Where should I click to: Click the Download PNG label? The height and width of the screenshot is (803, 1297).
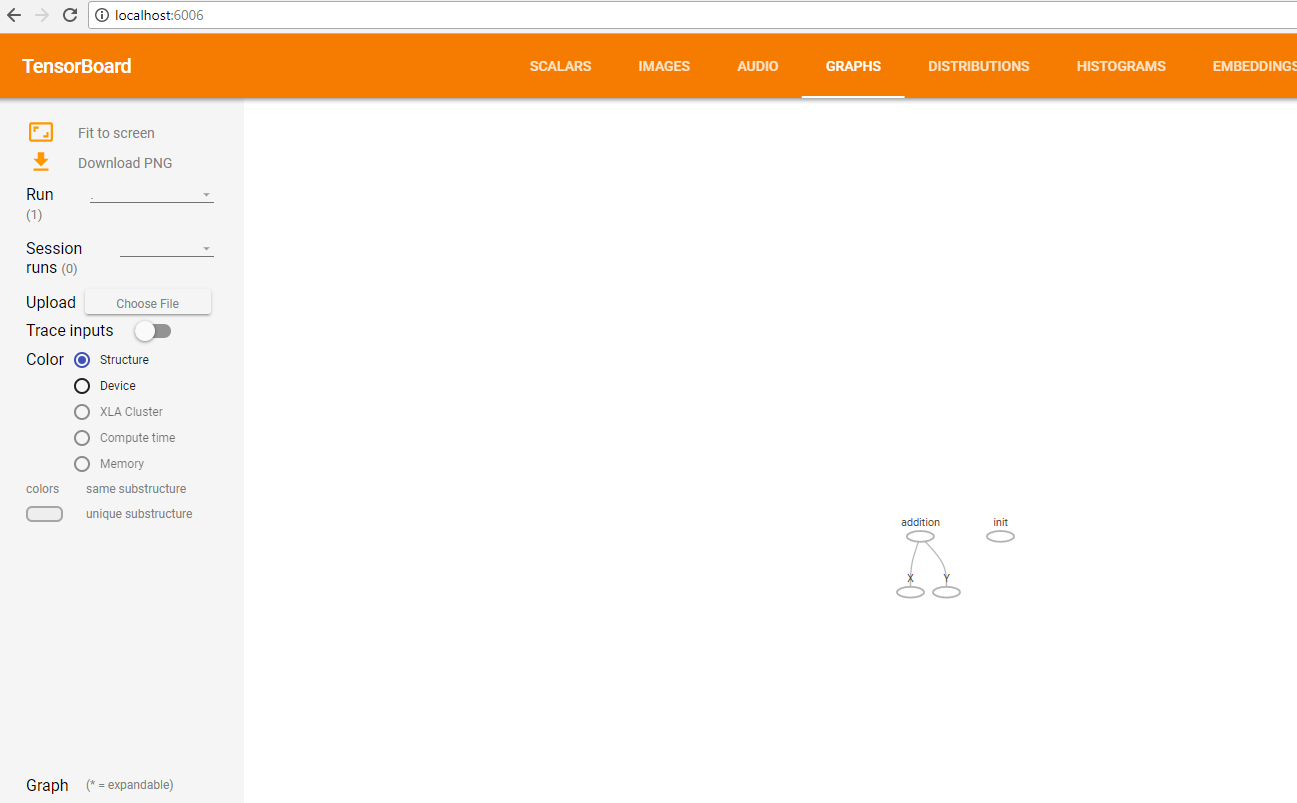coord(125,163)
